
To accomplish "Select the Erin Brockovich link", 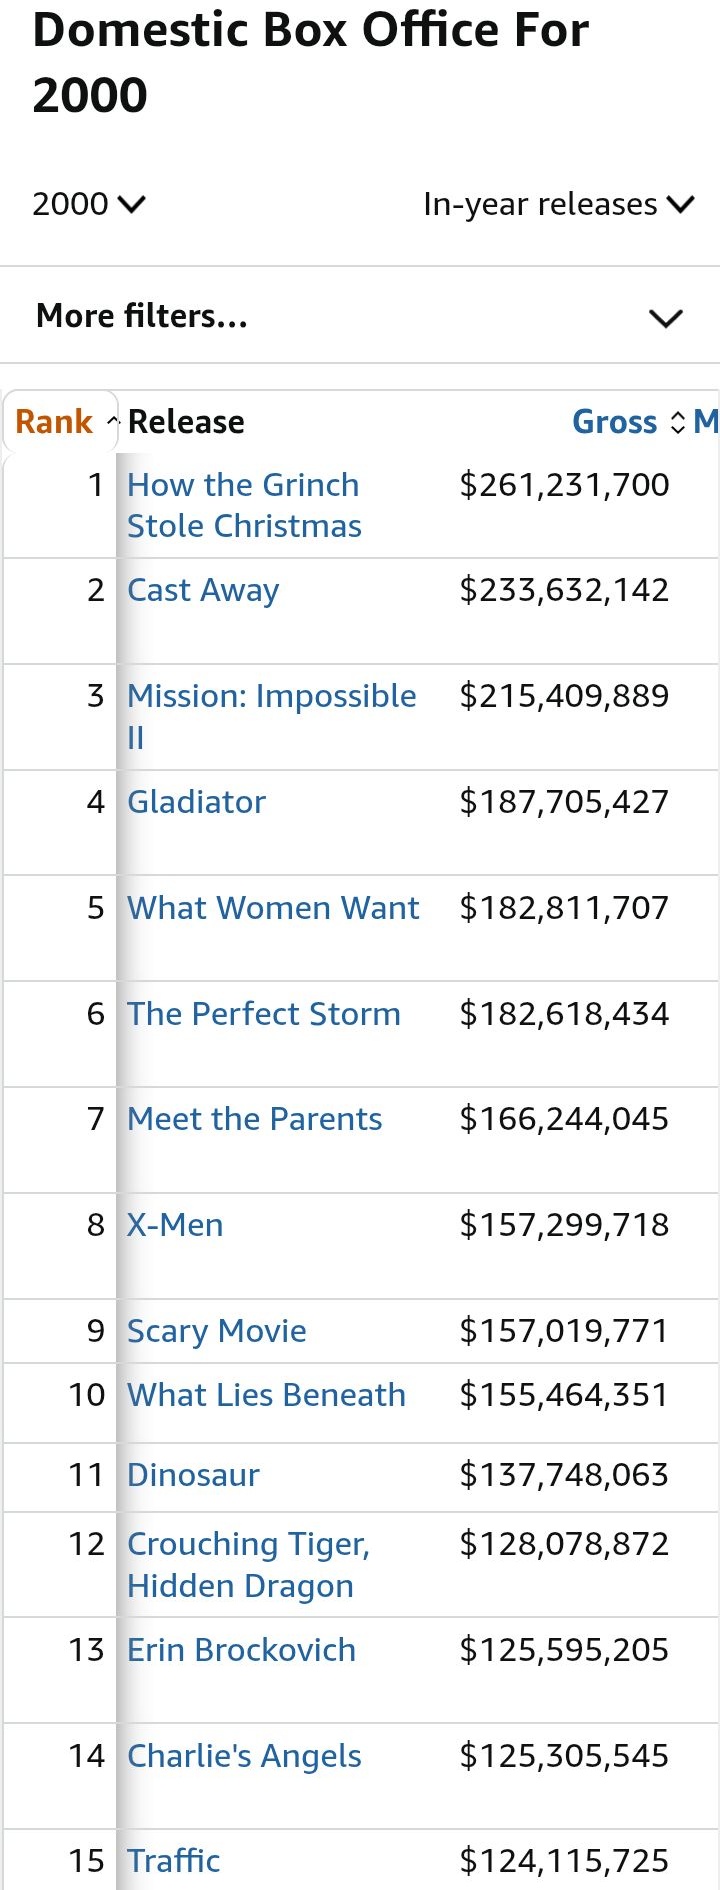I will click(x=241, y=1650).
